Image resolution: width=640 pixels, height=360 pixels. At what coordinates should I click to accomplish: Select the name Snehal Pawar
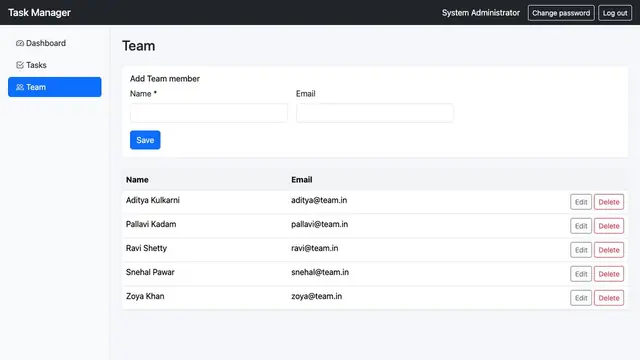click(150, 272)
